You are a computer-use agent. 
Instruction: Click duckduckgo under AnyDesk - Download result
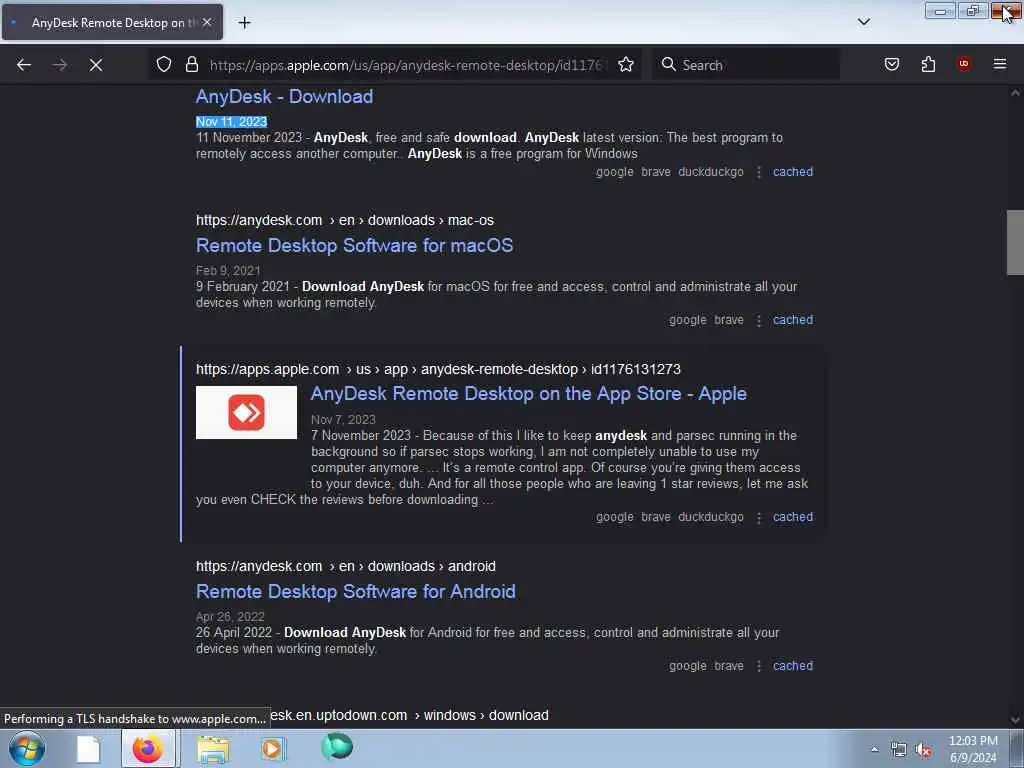(711, 172)
